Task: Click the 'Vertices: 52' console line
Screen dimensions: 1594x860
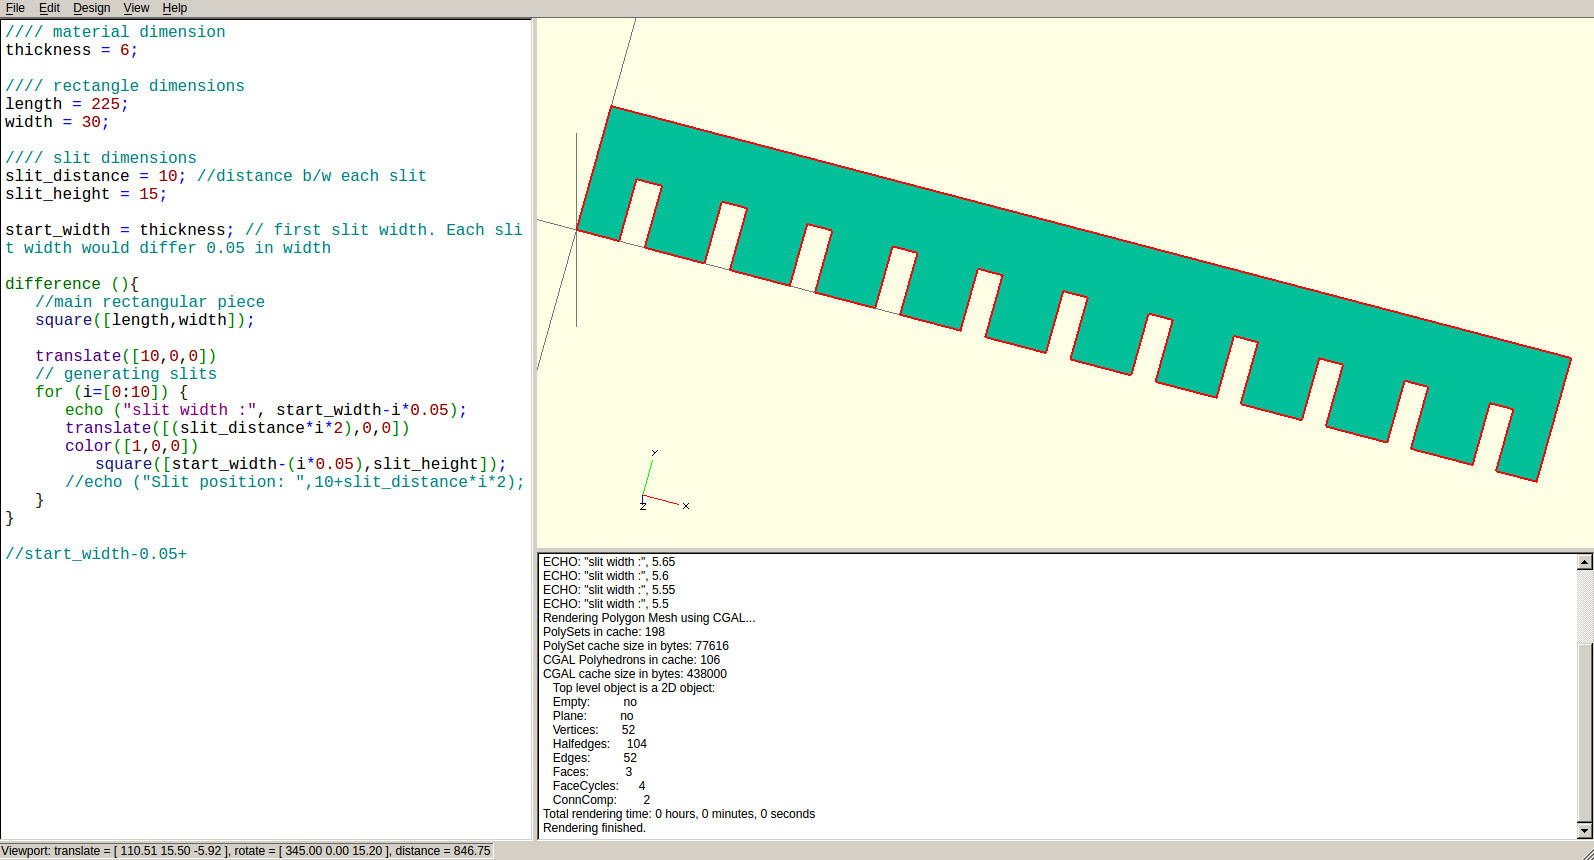Action: [594, 730]
